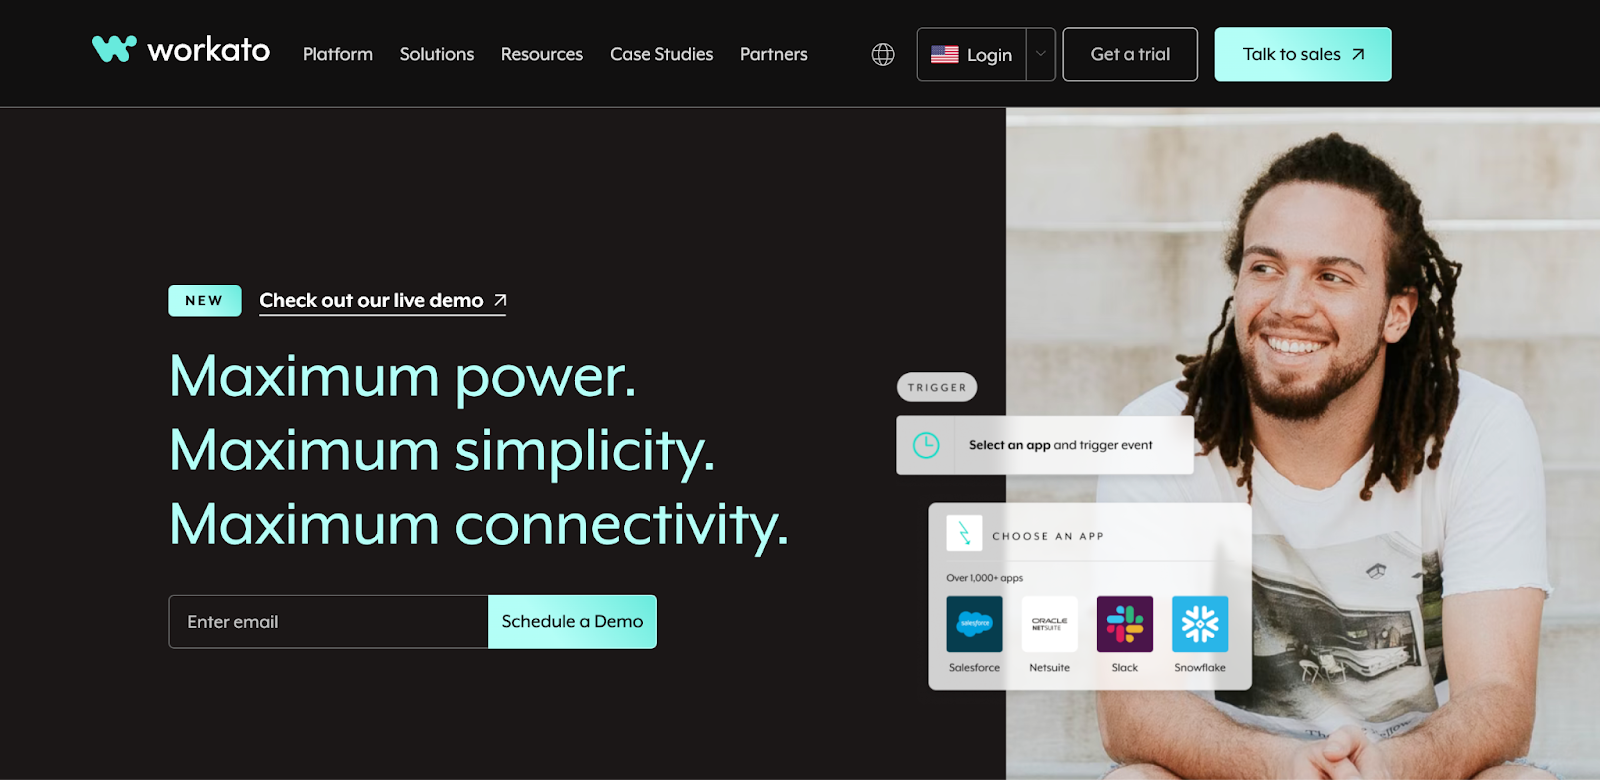
Task: Click the Schedule a Demo button
Action: [x=572, y=621]
